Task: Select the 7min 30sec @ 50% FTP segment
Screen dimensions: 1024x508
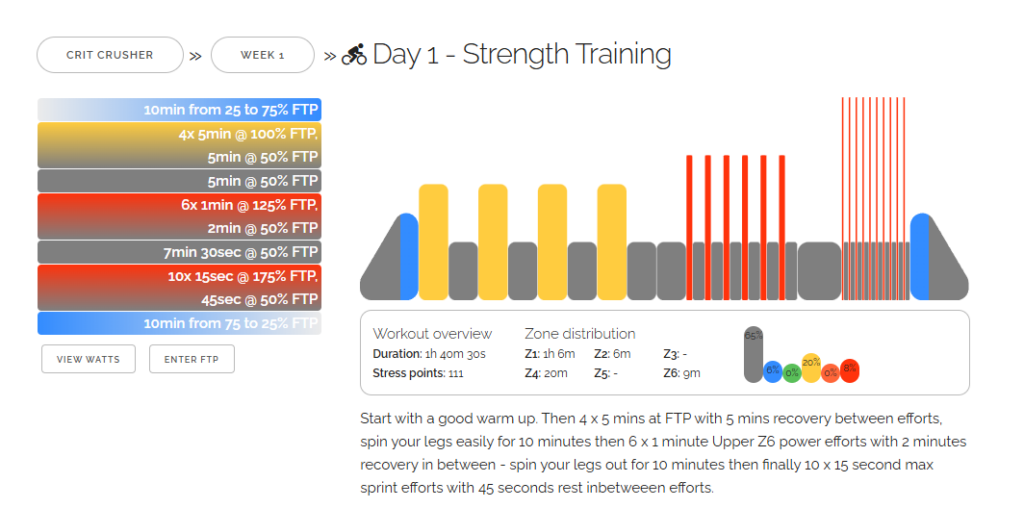Action: (179, 252)
